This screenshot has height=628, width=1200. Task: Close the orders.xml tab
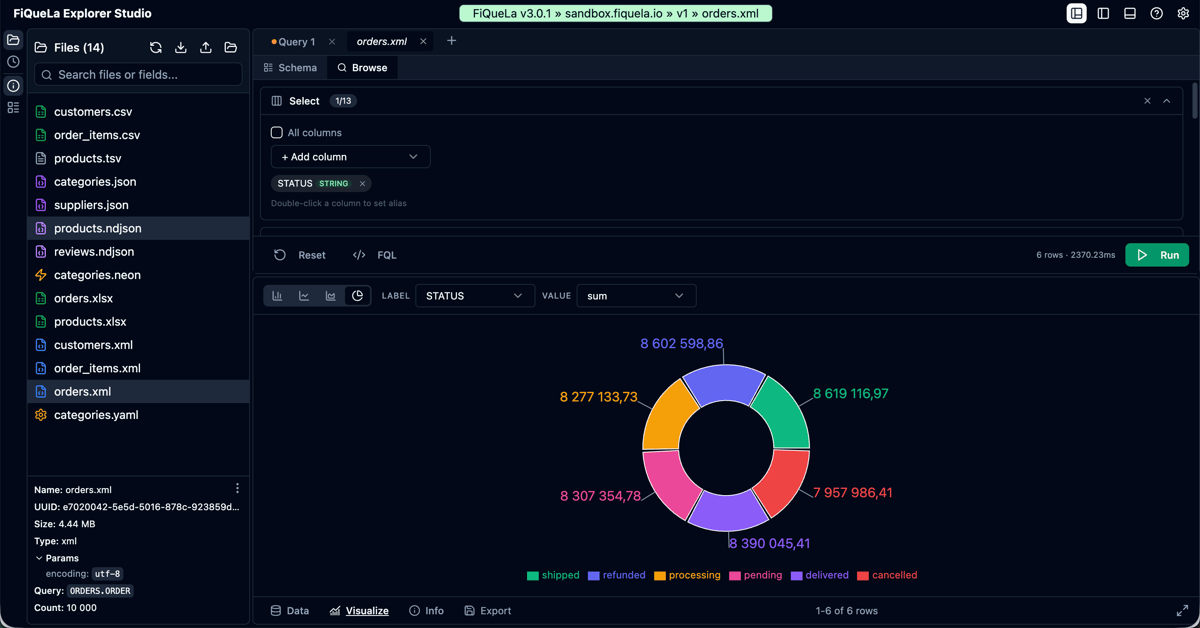click(423, 42)
